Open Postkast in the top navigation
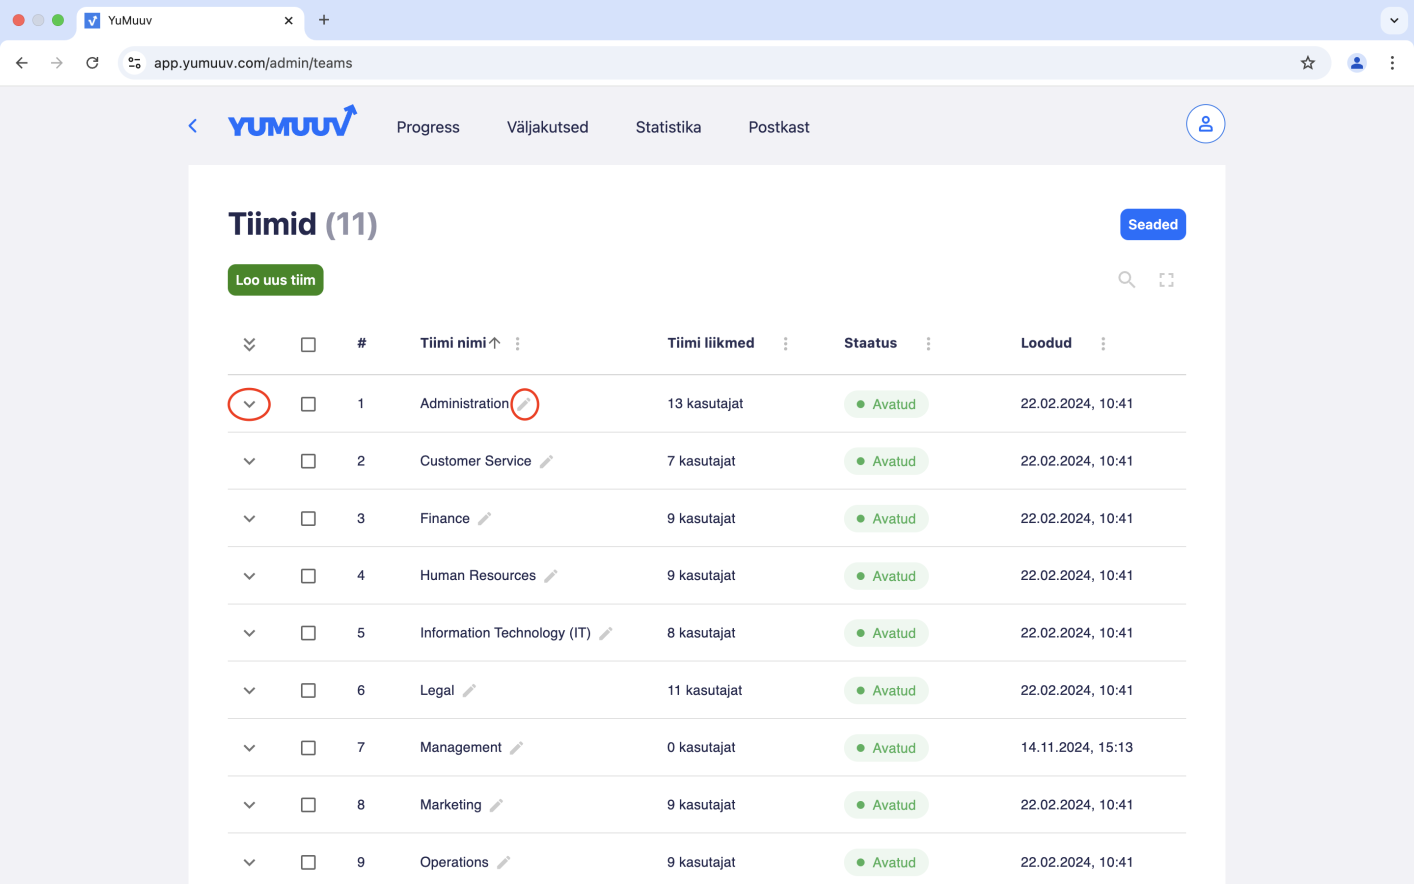This screenshot has width=1414, height=884. pyautogui.click(x=779, y=127)
